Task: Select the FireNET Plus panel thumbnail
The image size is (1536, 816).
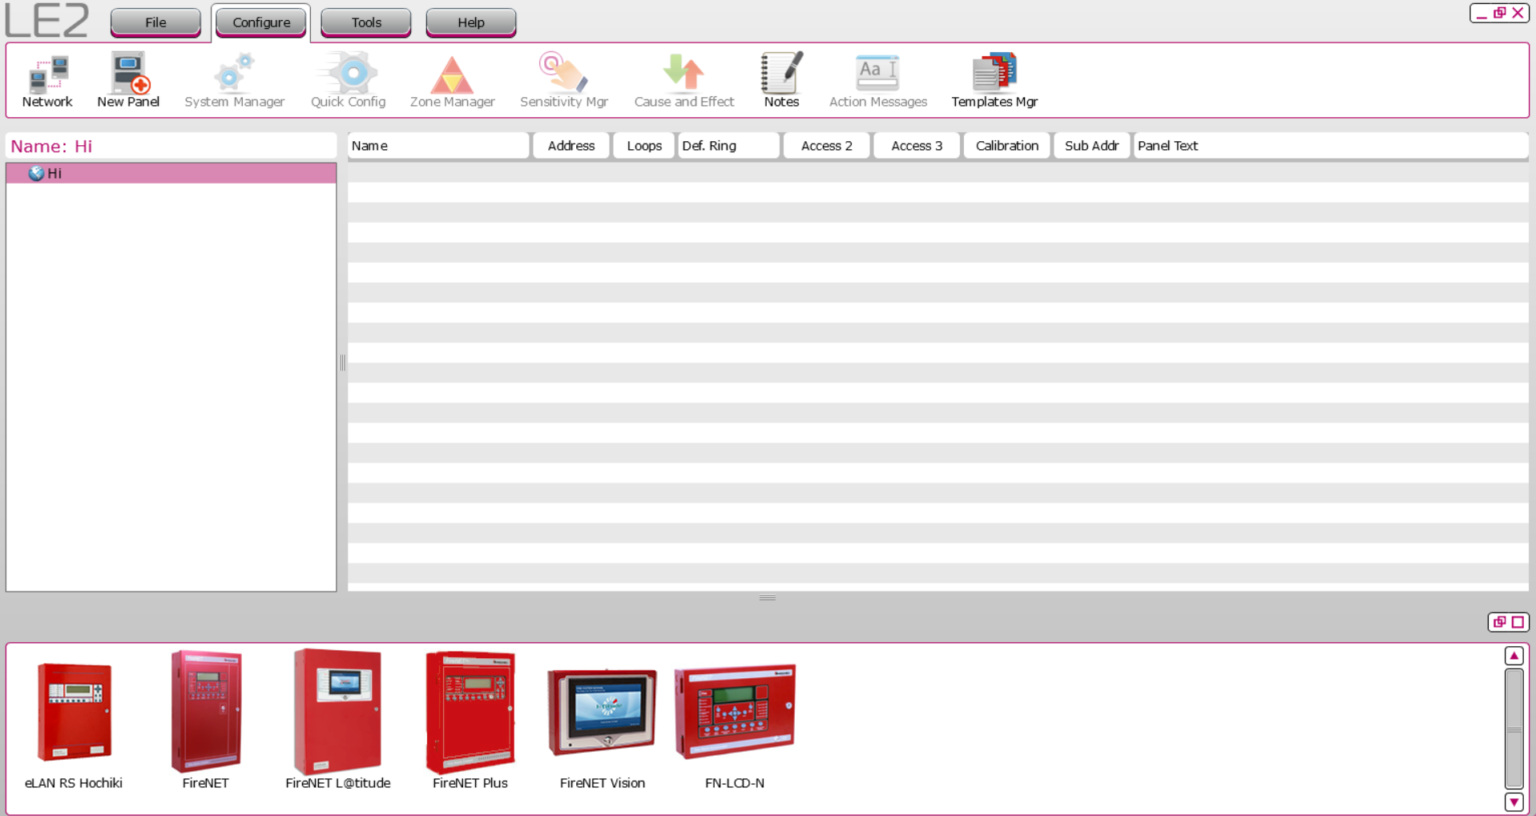Action: click(x=470, y=712)
